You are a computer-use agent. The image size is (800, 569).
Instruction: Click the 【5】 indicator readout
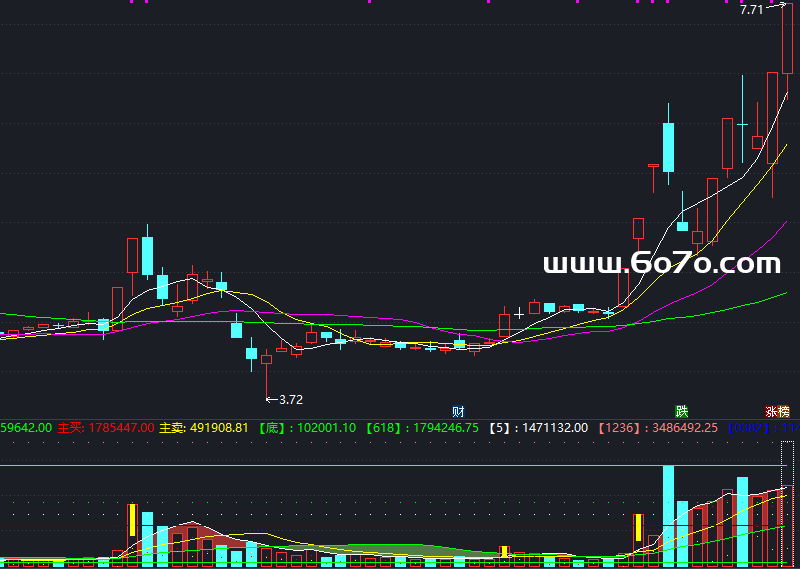tap(541, 427)
